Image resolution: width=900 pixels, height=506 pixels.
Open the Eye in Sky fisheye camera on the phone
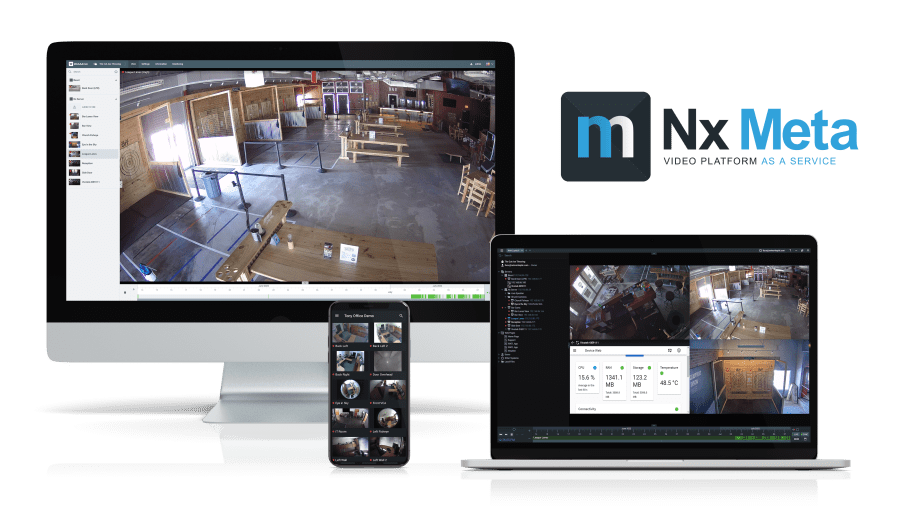point(350,392)
